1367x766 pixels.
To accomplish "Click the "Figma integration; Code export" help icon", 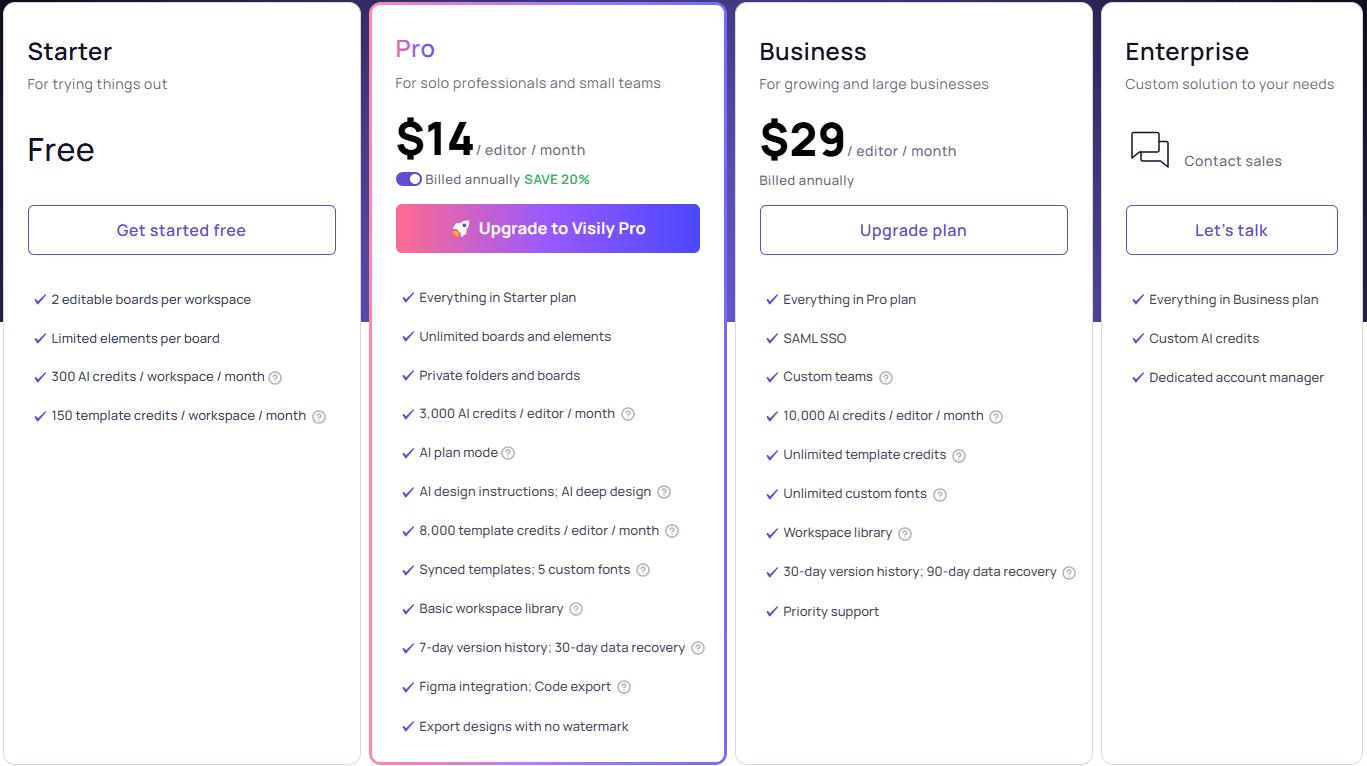I will pyautogui.click(x=623, y=687).
